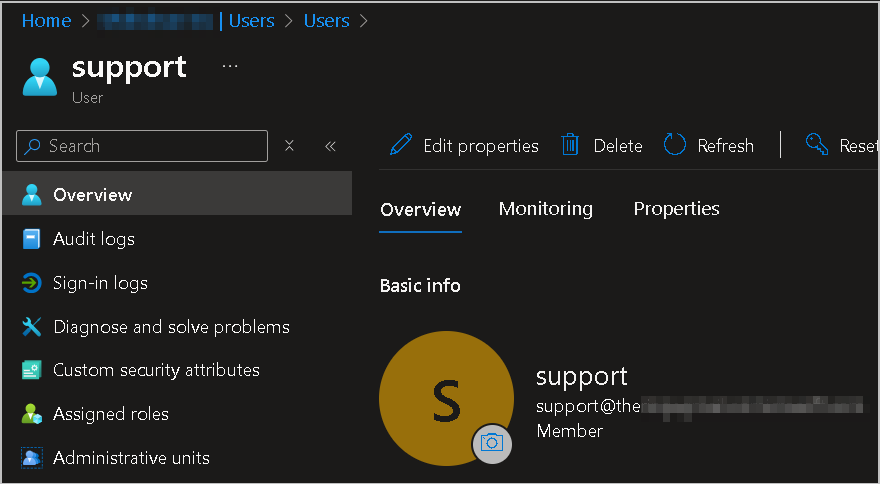Click the Custom security attributes icon
This screenshot has width=880, height=484.
(31, 371)
